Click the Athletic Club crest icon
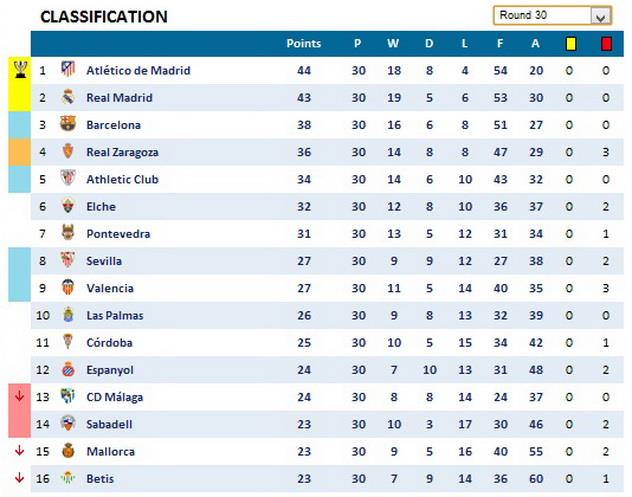This screenshot has width=632, height=497. pos(68,179)
